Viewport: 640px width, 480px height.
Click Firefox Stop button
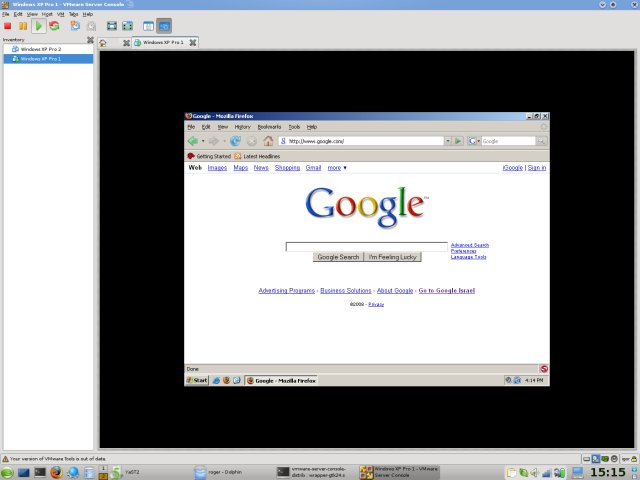click(x=252, y=141)
